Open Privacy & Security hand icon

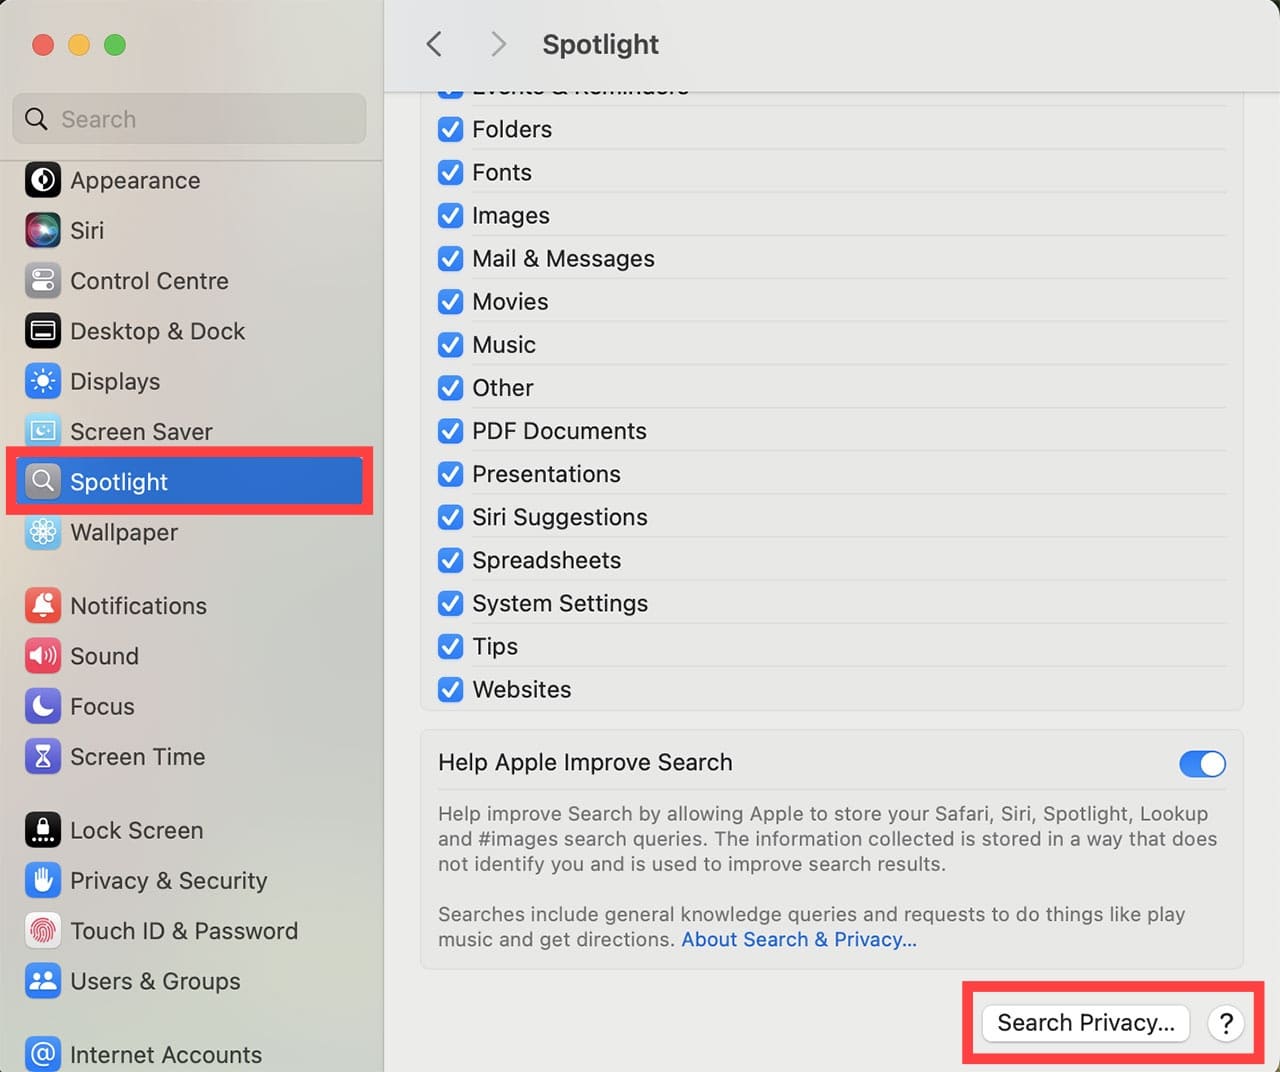tap(43, 880)
